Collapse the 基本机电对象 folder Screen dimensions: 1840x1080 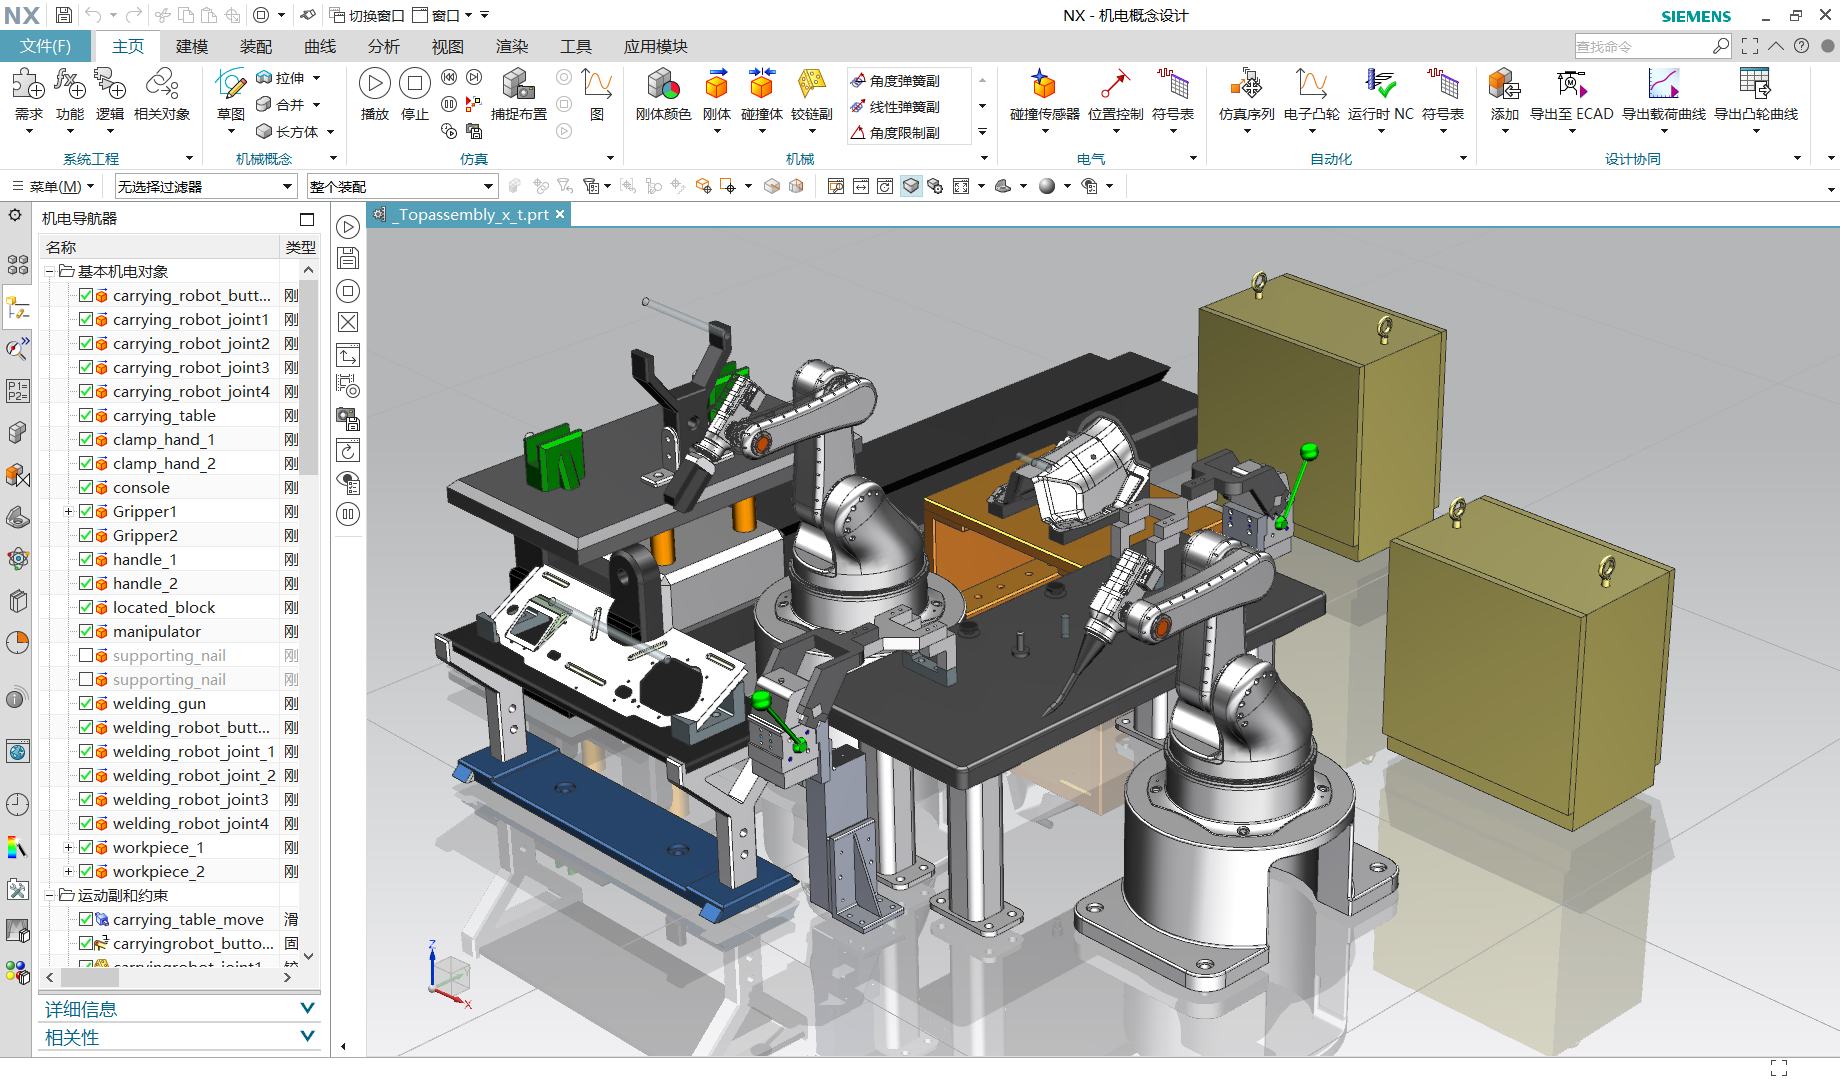pyautogui.click(x=49, y=271)
